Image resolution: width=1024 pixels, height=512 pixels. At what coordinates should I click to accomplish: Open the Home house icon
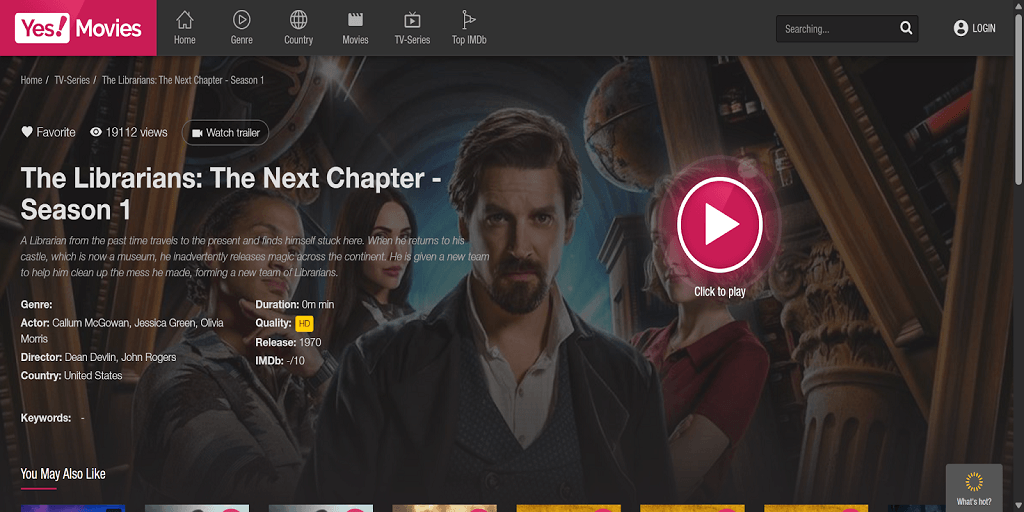185,20
